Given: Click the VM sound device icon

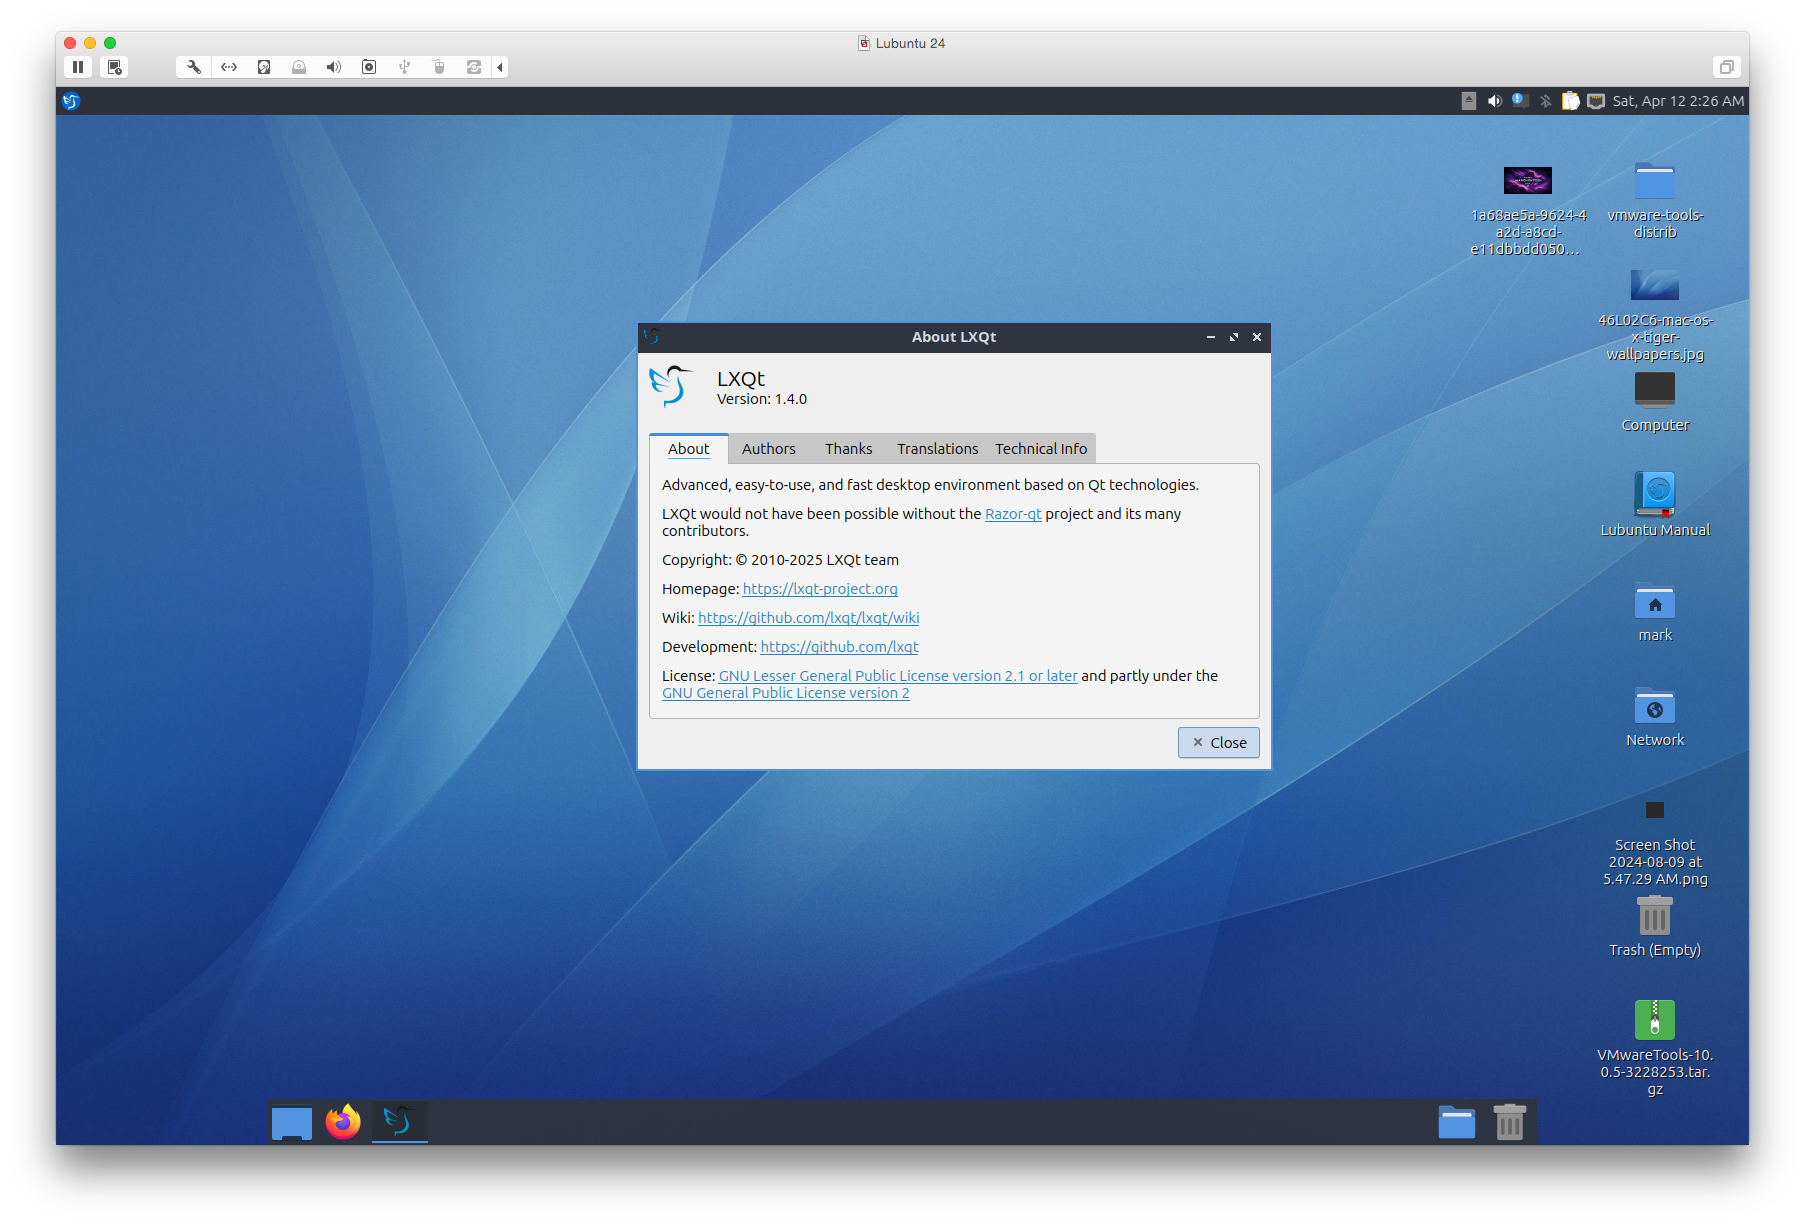Looking at the screenshot, I should pos(334,67).
